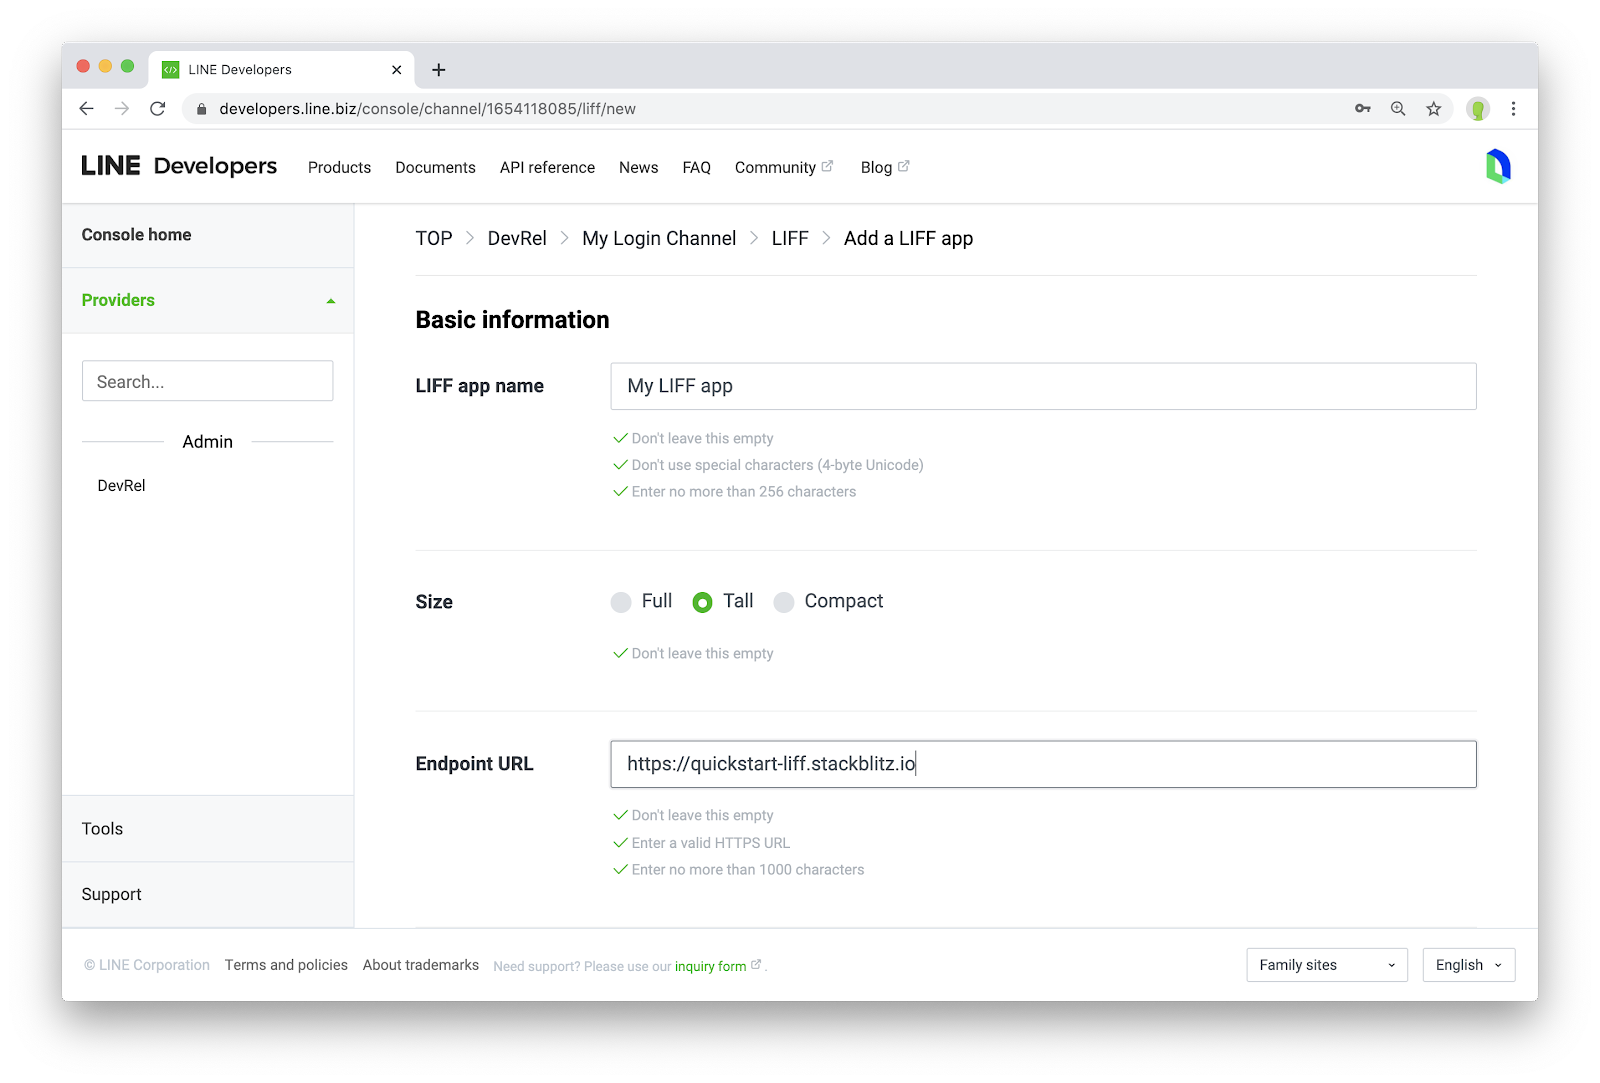Viewport: 1600px width, 1083px height.
Task: Open API reference in navigation
Action: coord(547,167)
